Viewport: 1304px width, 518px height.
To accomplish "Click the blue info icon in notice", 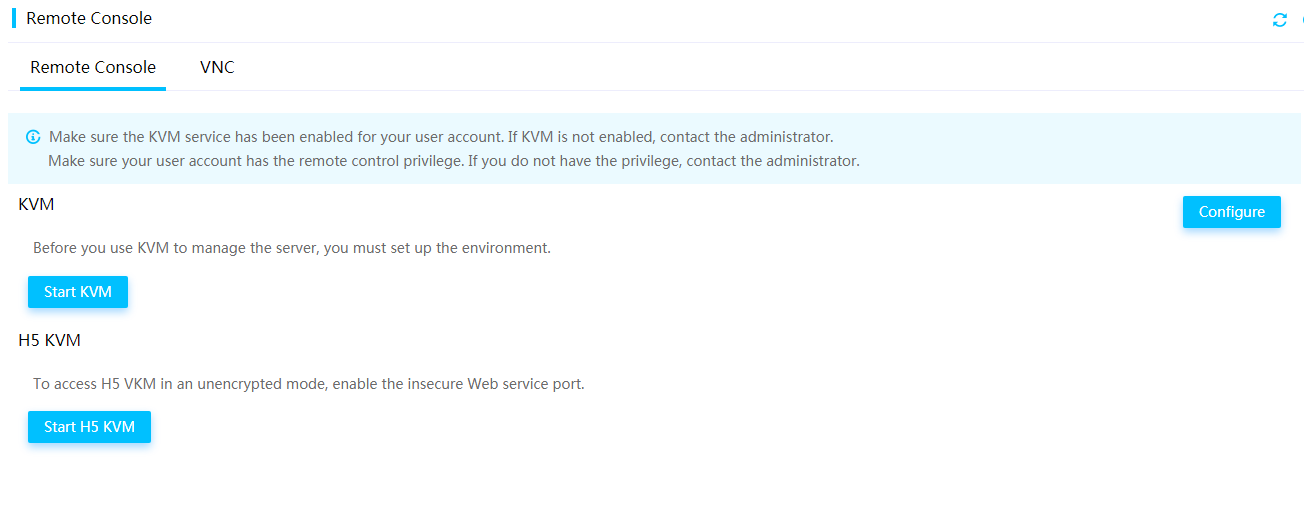I will click(x=33, y=137).
